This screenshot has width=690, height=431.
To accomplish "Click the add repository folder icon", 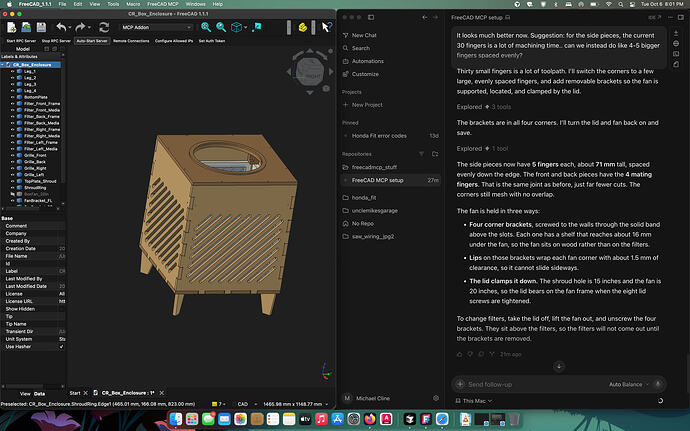I will [x=435, y=154].
